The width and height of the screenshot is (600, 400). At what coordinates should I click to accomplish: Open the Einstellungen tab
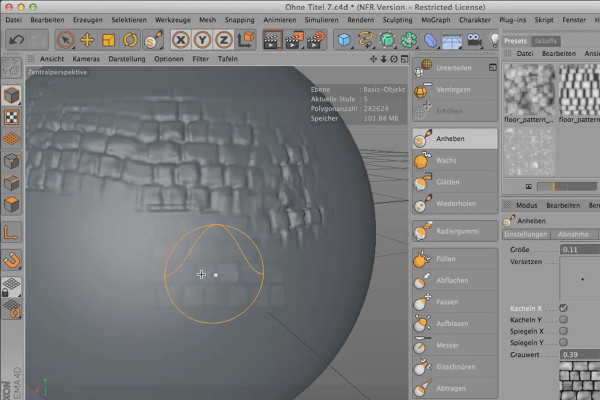pyautogui.click(x=526, y=234)
